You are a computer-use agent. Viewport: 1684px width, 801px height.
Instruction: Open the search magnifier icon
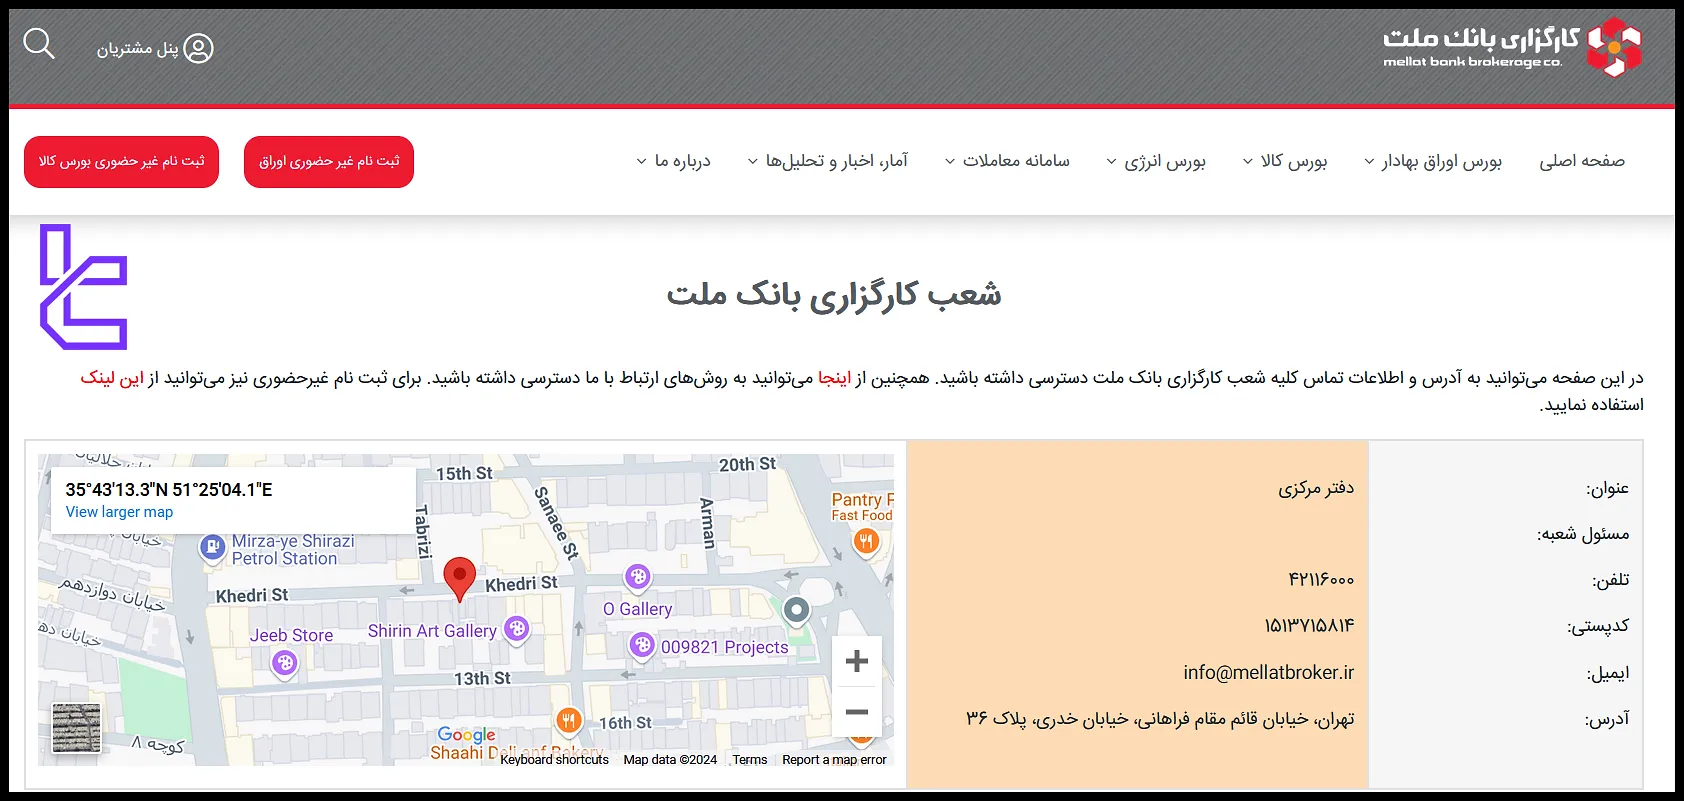pos(39,44)
